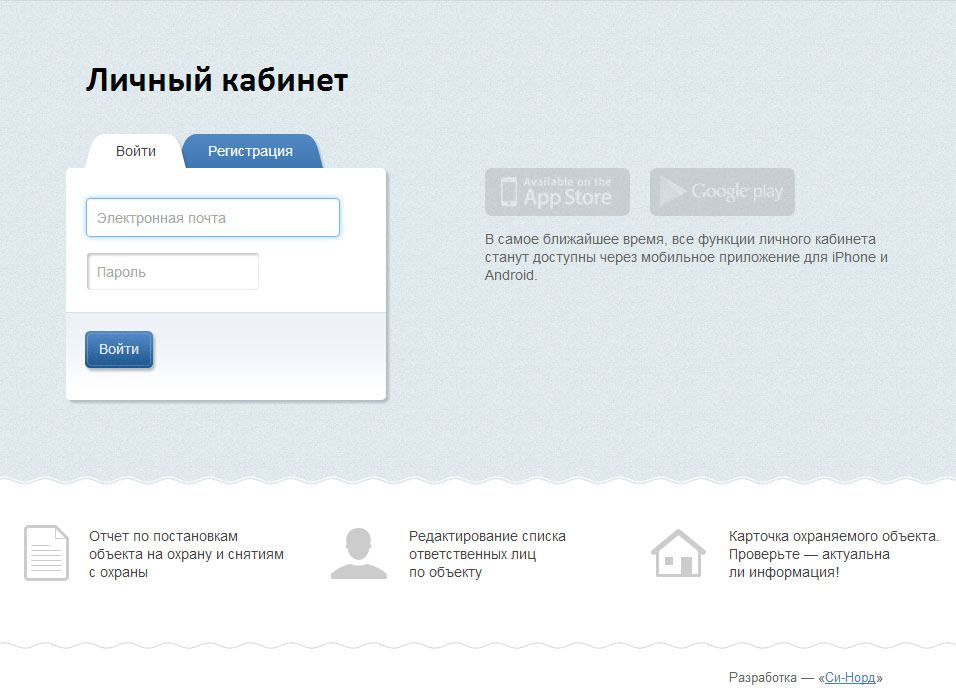Click the Разработка footer label
Viewport: 956px width, 698px height.
[764, 678]
